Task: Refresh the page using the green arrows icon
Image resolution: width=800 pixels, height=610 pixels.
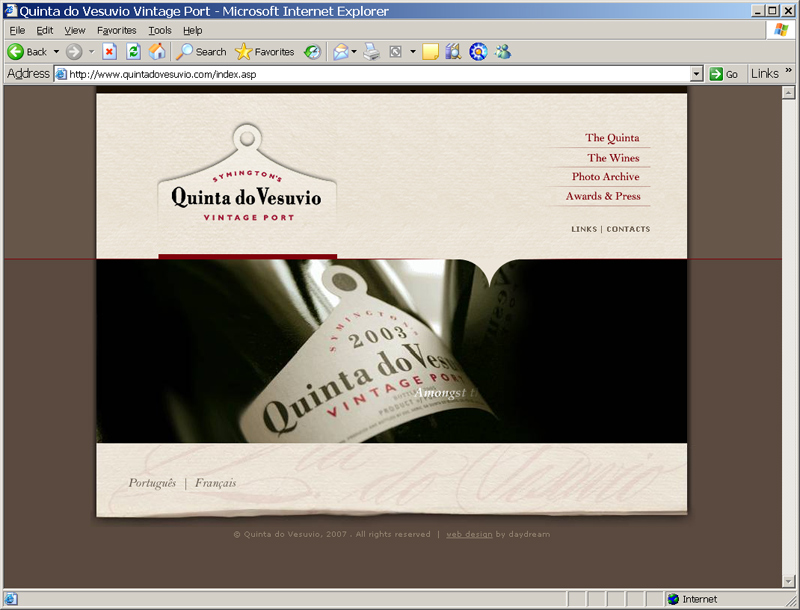Action: point(133,52)
